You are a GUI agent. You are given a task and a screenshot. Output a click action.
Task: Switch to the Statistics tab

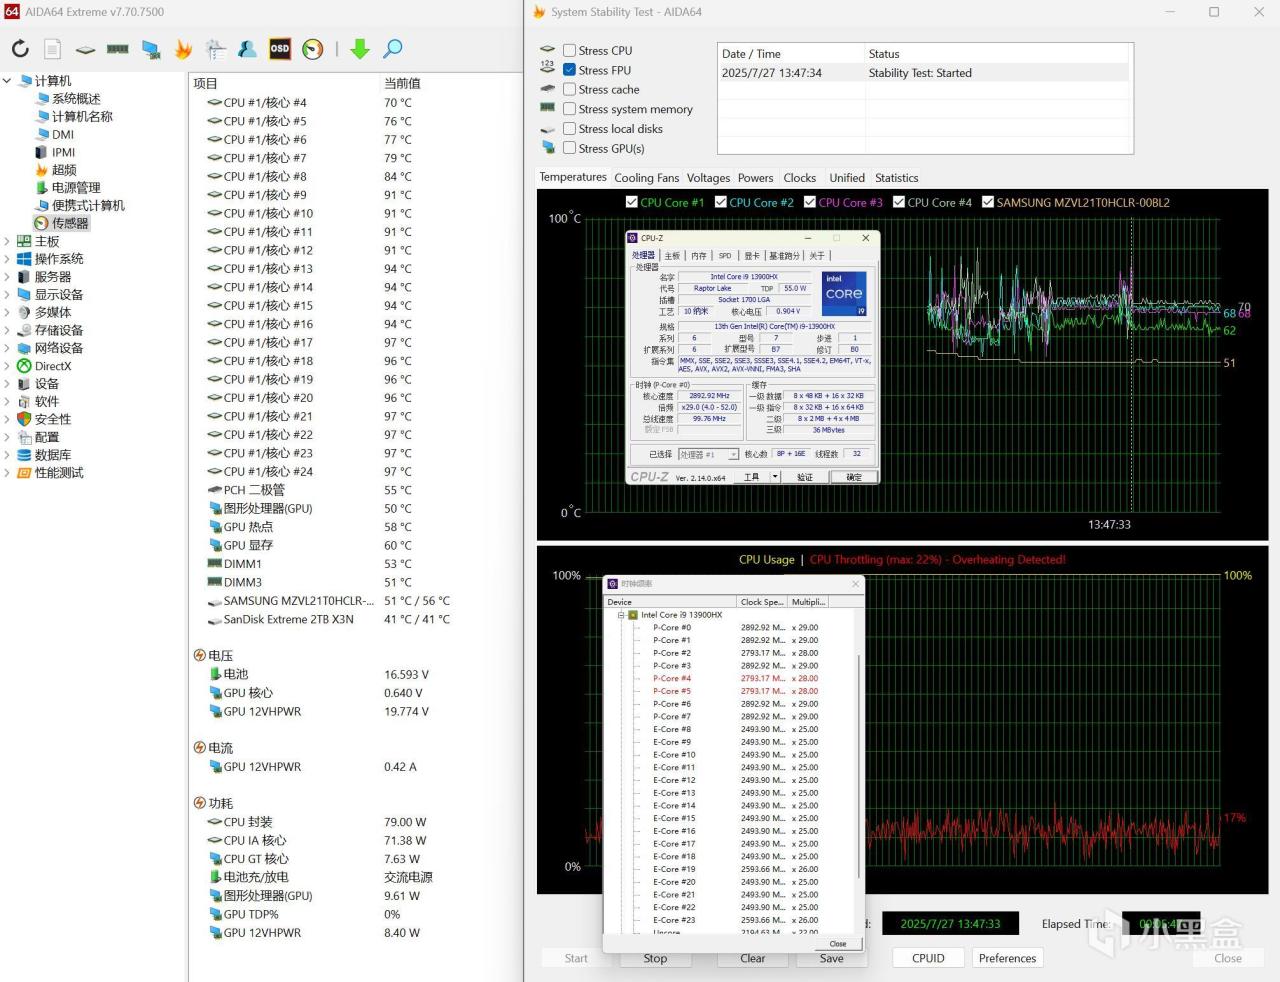point(896,178)
